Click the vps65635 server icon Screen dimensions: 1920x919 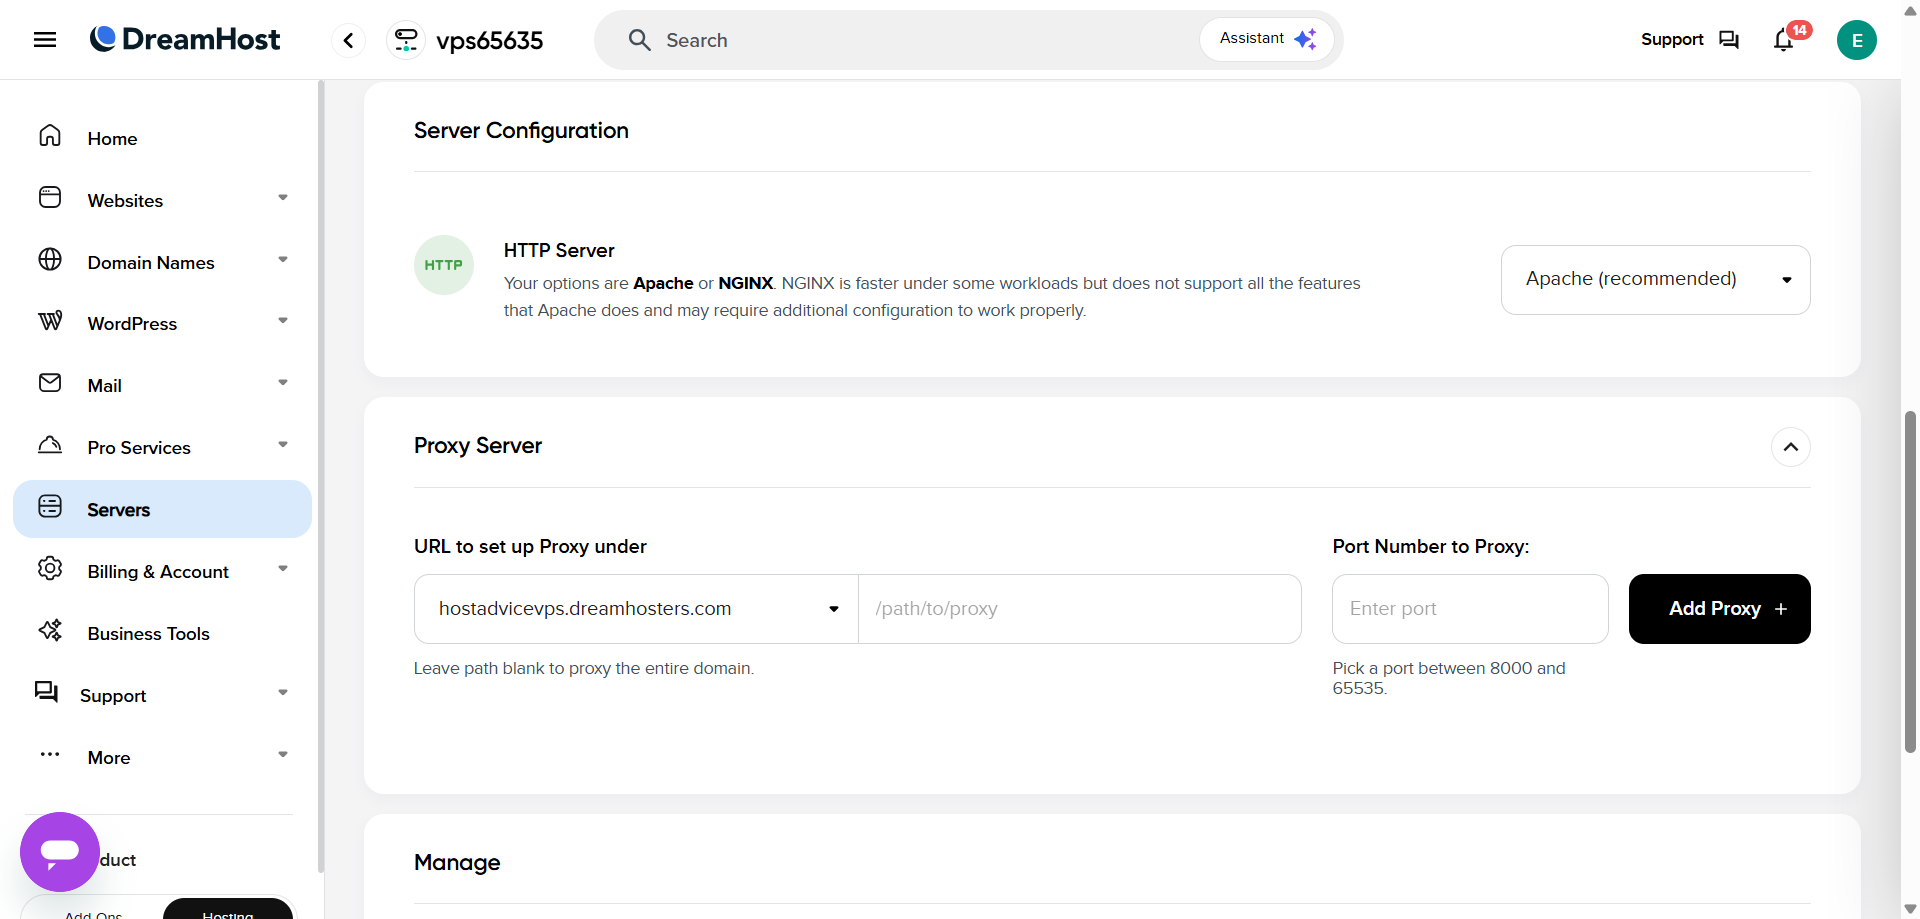(406, 40)
